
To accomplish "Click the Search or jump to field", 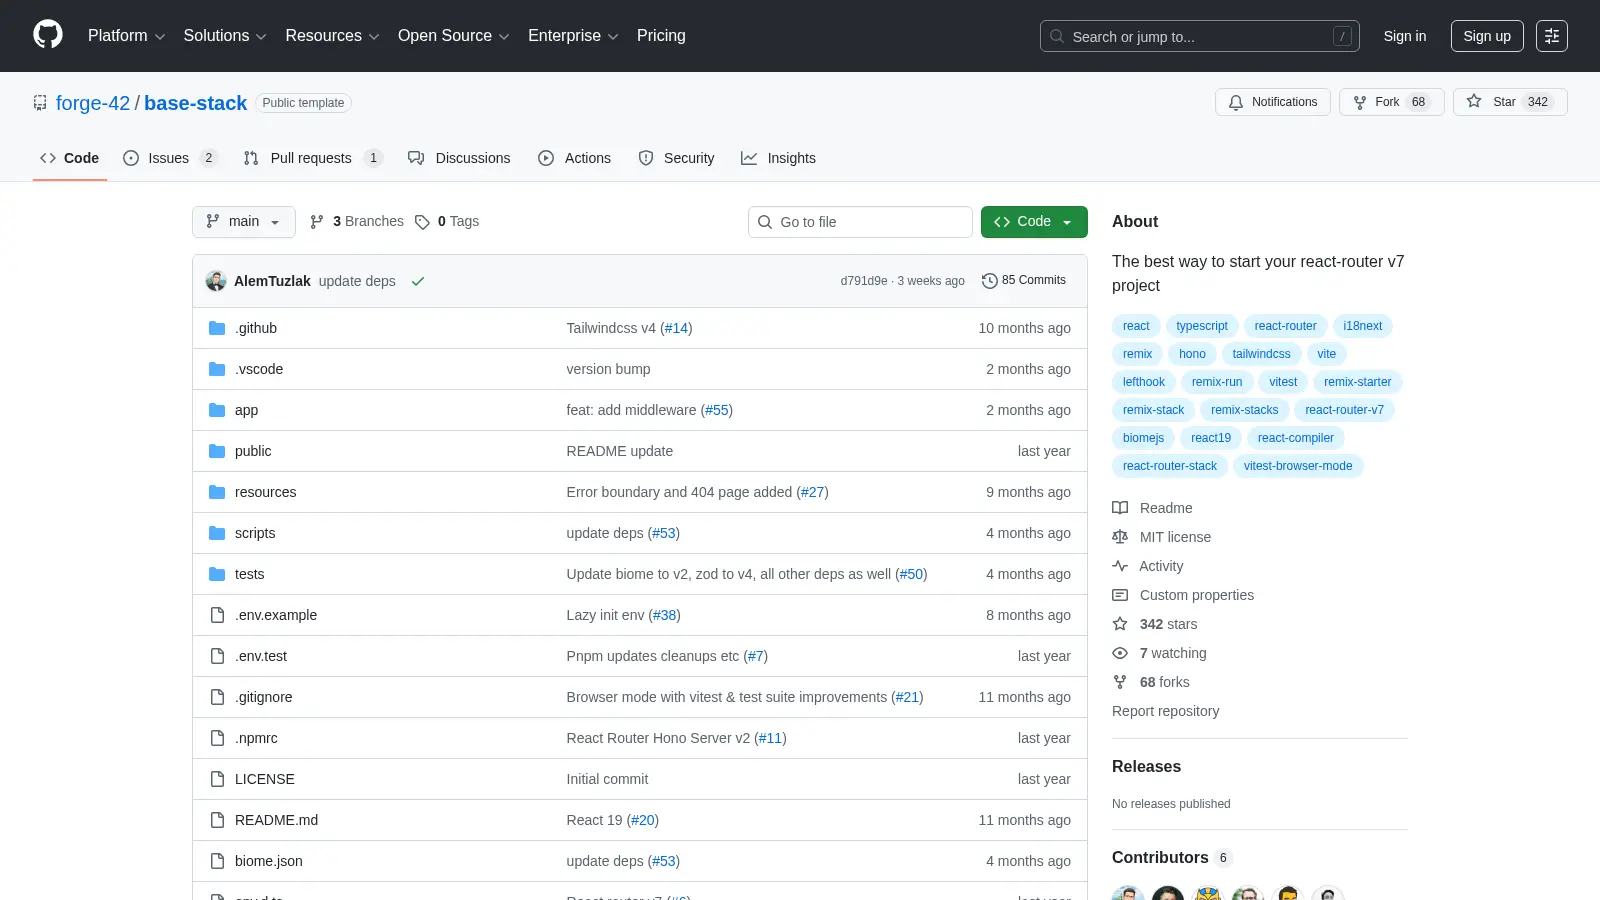I will 1200,36.
